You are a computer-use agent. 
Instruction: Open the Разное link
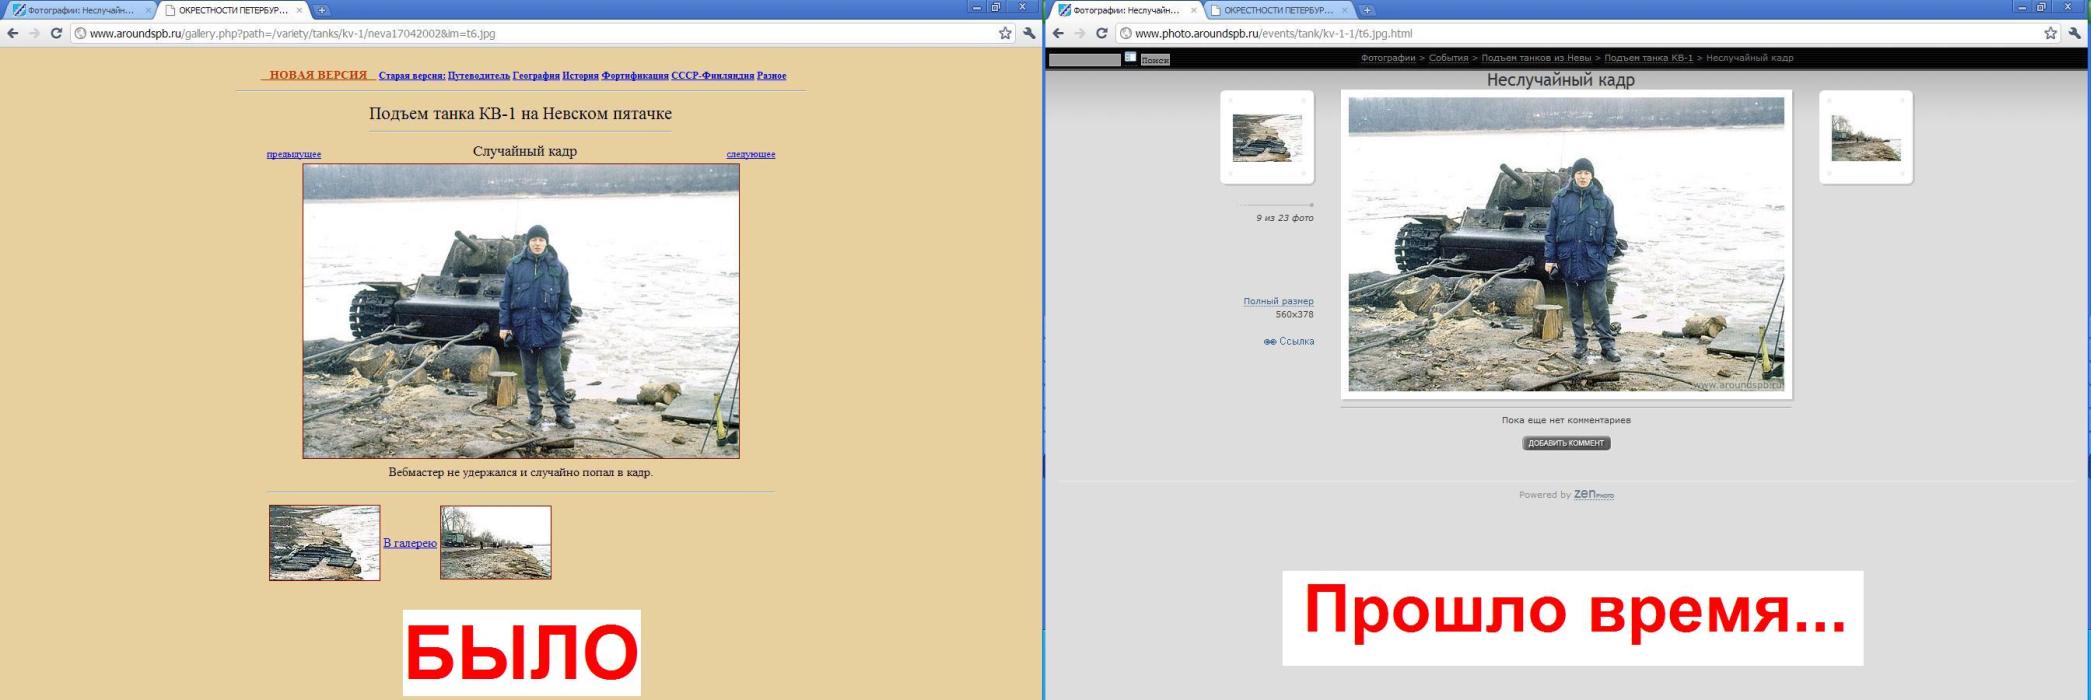(x=771, y=76)
